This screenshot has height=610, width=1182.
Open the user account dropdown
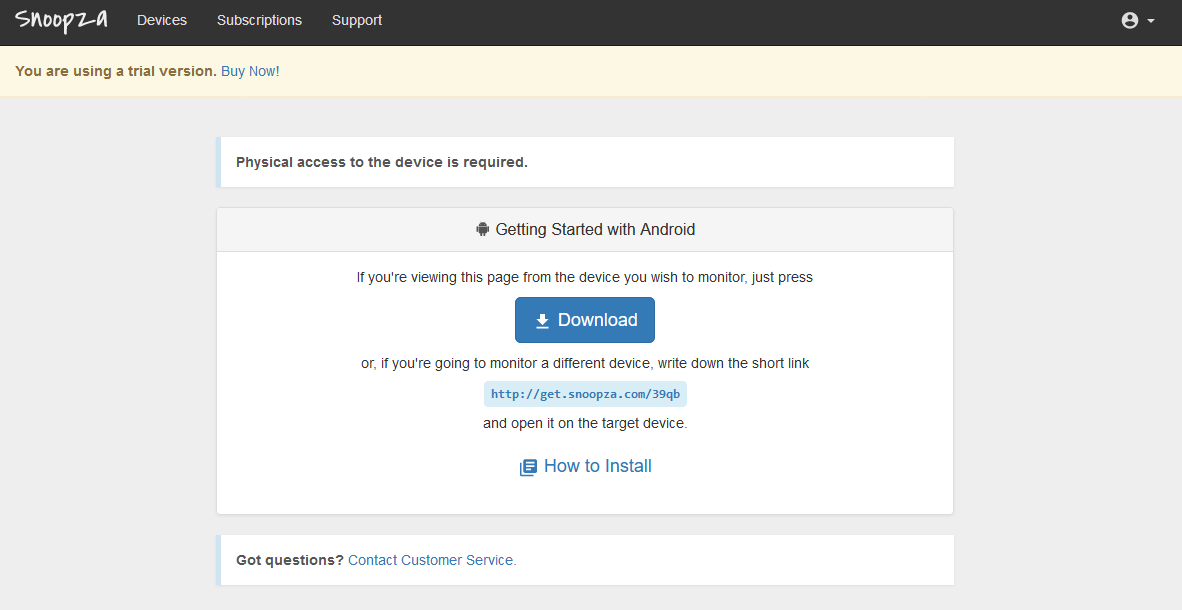1138,20
